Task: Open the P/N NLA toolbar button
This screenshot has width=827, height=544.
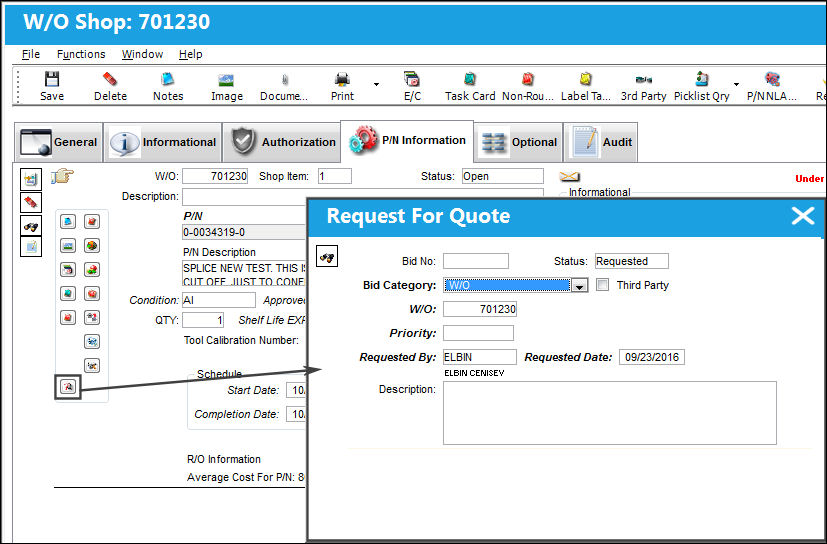Action: [x=772, y=87]
